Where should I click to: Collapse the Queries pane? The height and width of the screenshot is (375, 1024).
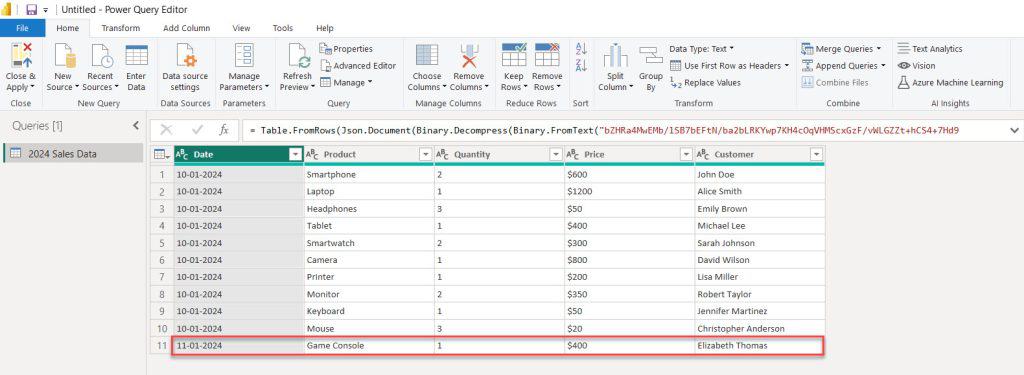(x=136, y=125)
